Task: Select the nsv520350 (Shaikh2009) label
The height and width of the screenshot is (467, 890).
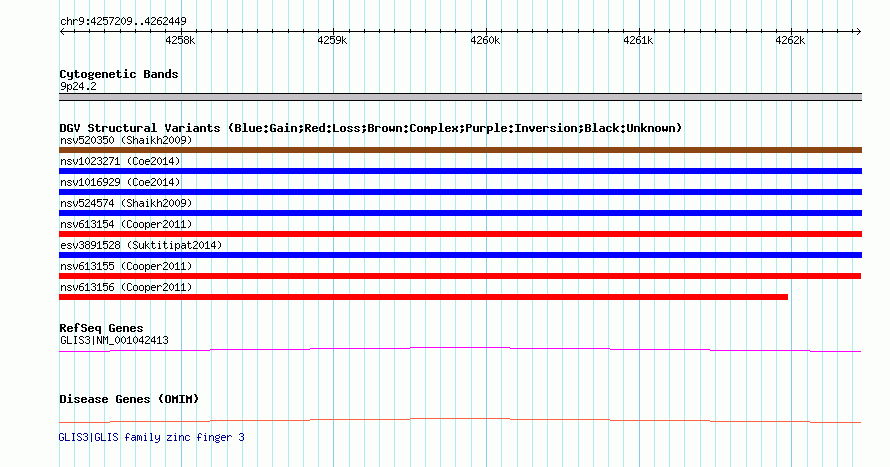Action: (x=126, y=140)
